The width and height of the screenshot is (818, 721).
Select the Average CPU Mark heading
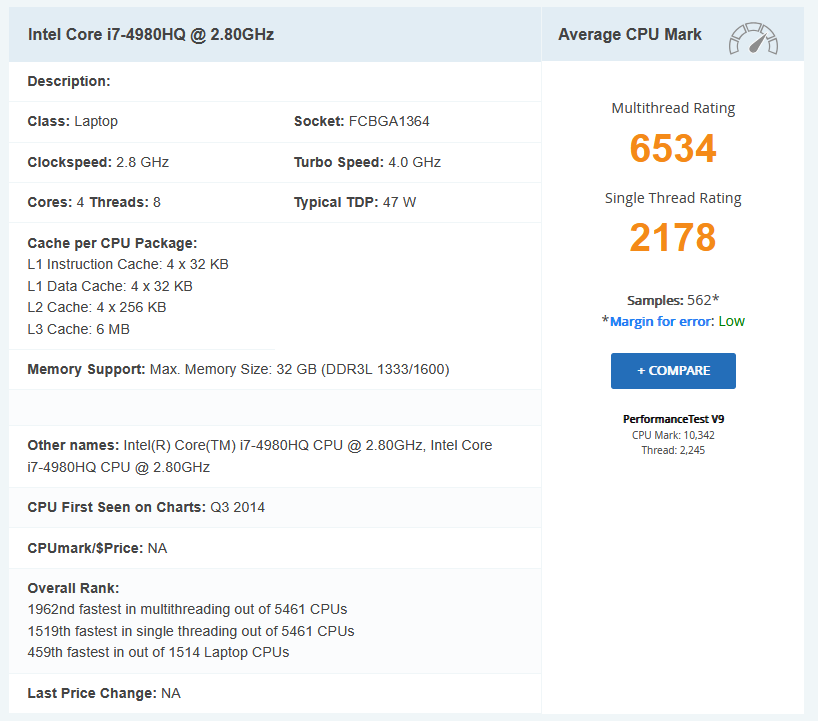(630, 34)
